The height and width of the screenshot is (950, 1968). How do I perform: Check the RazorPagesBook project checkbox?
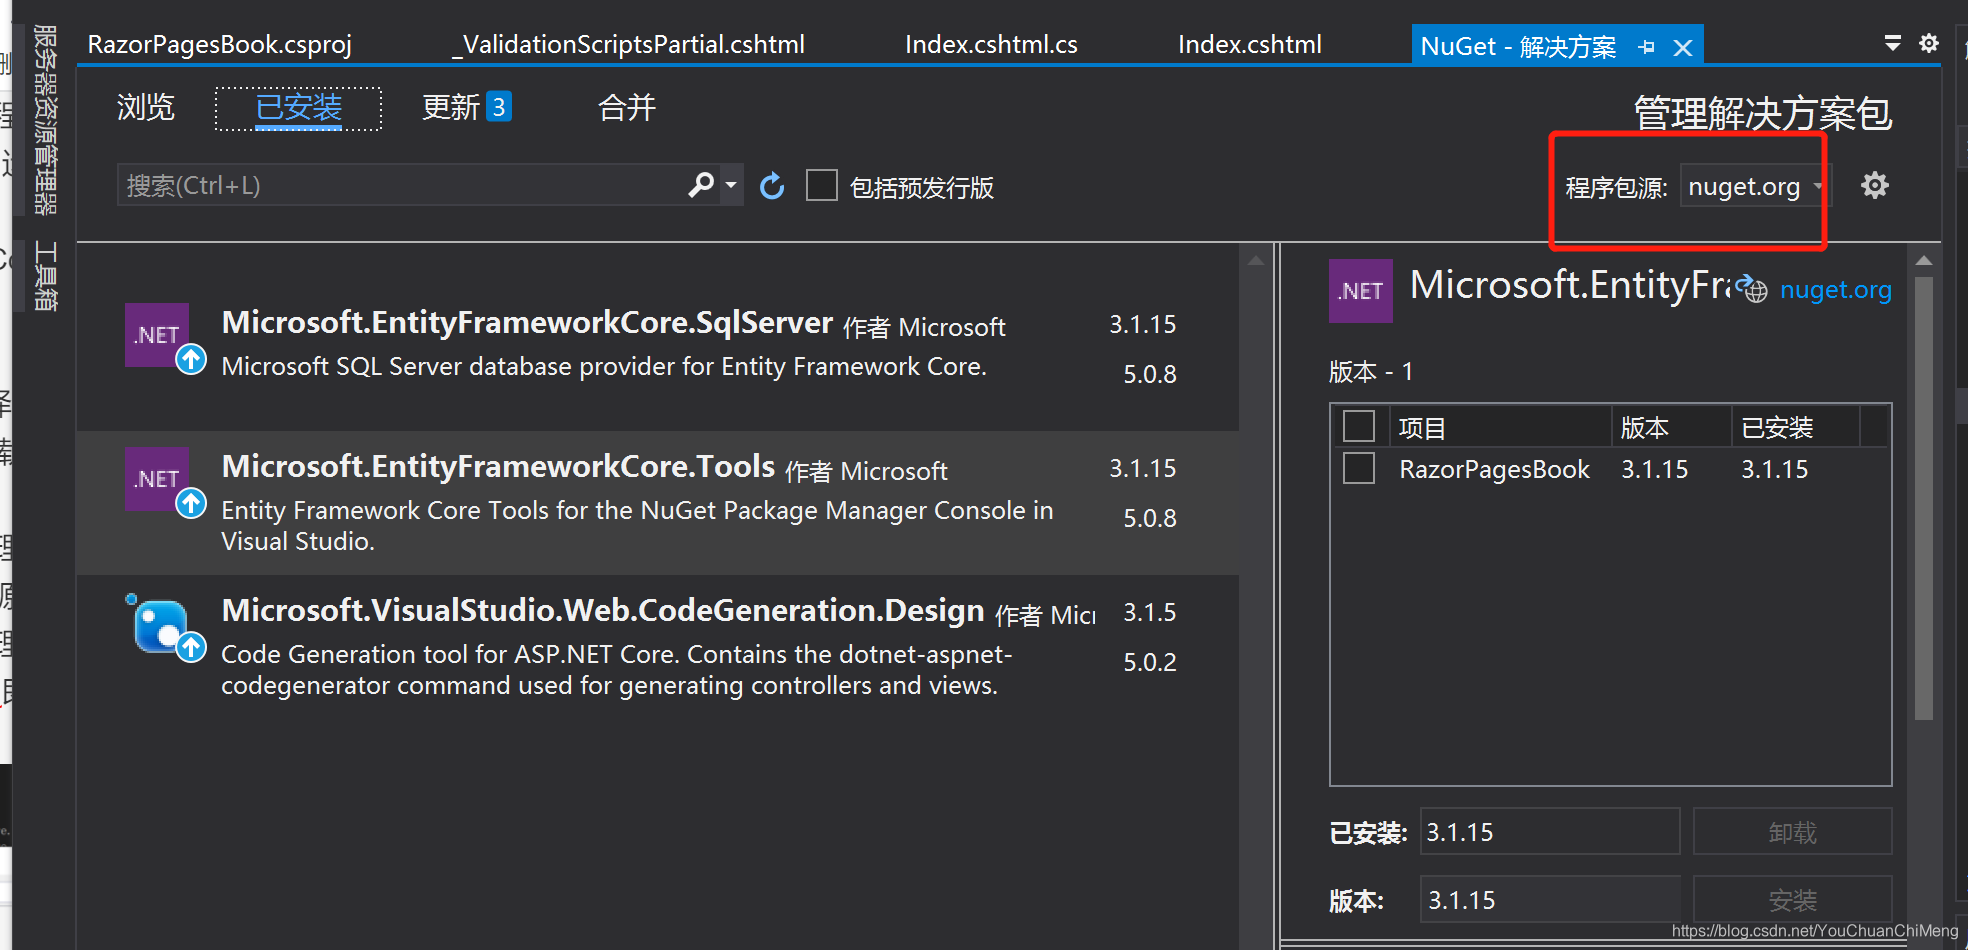tap(1358, 468)
